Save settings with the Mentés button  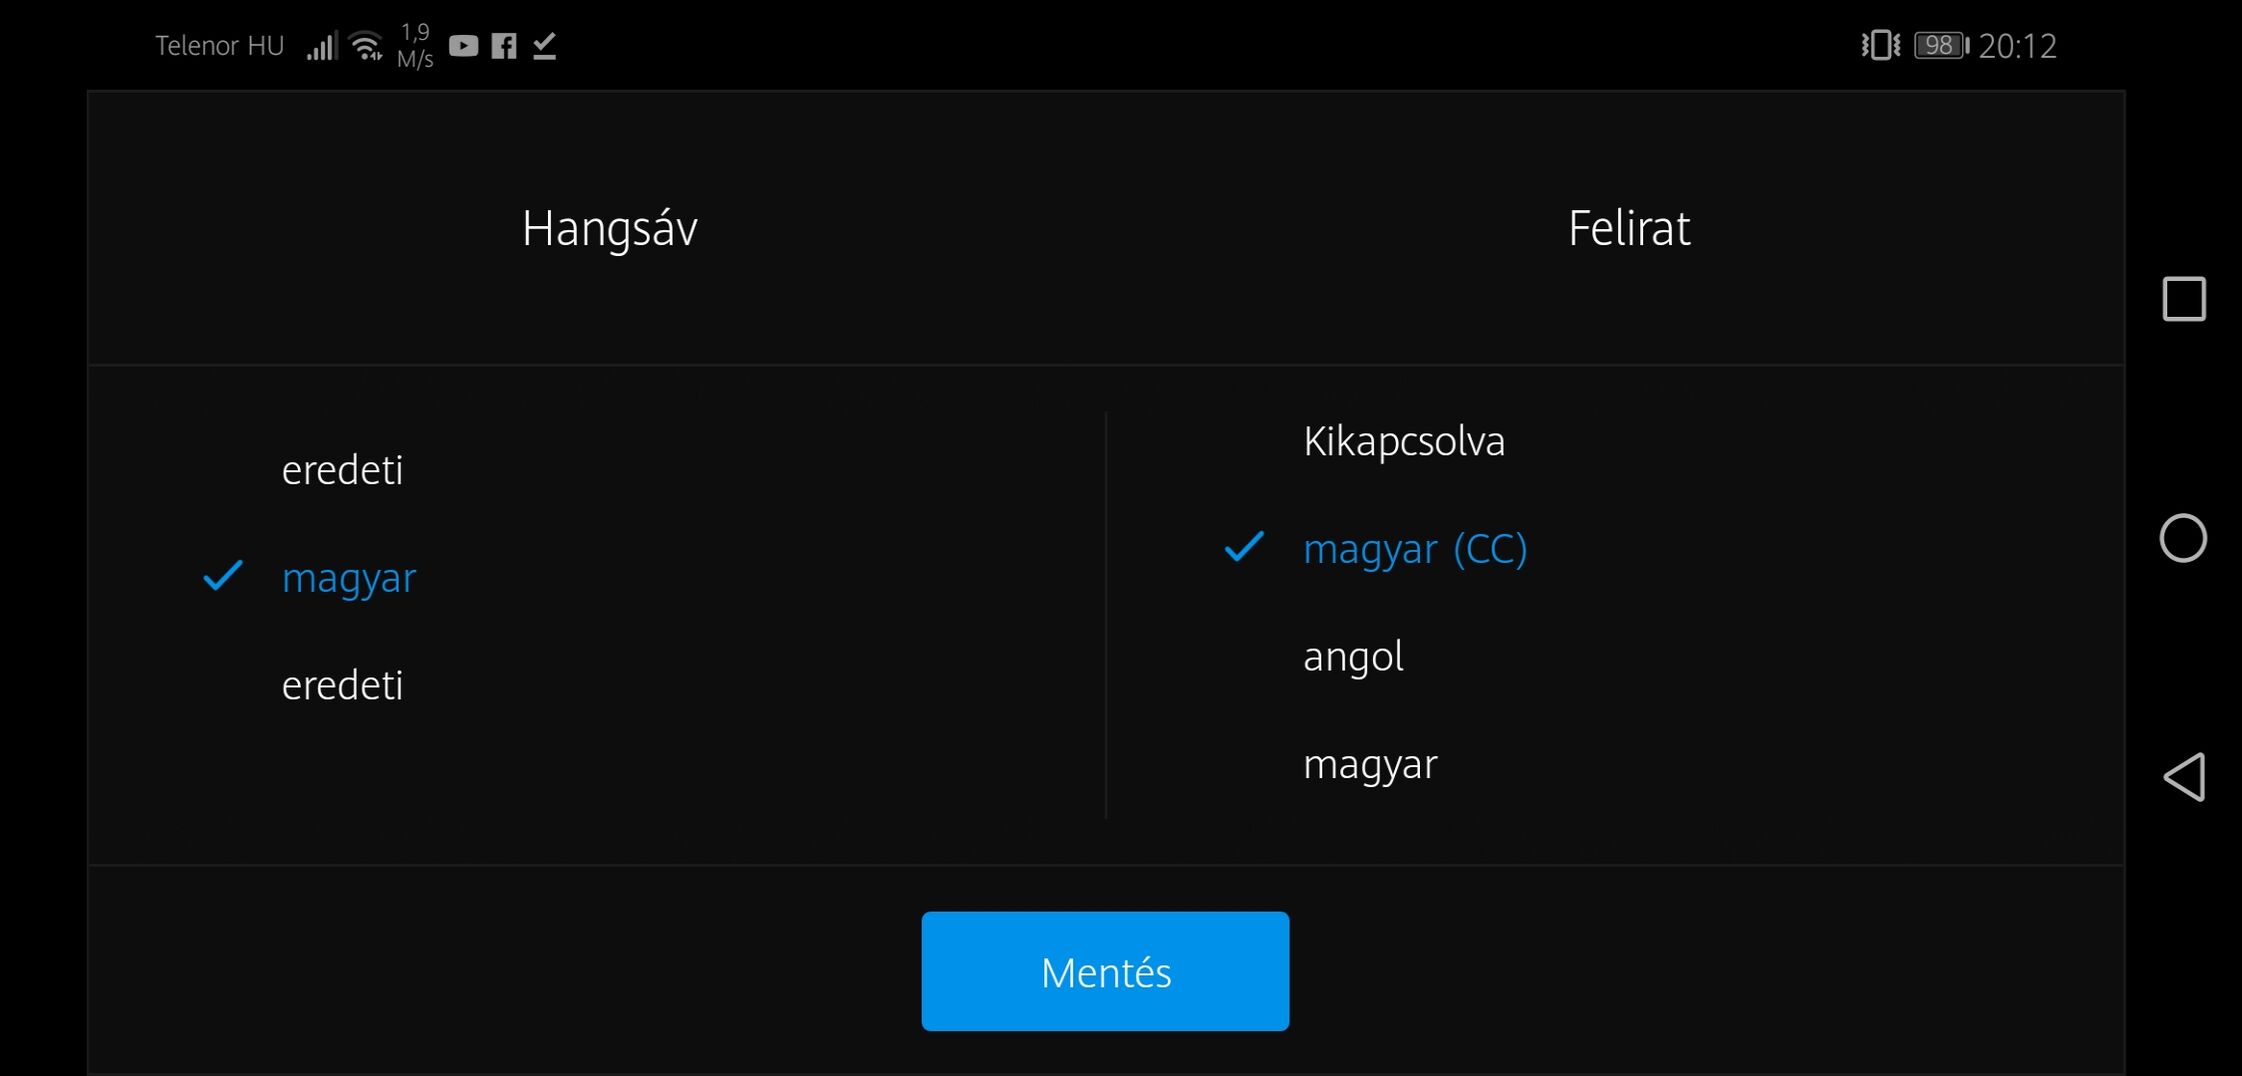[1105, 971]
